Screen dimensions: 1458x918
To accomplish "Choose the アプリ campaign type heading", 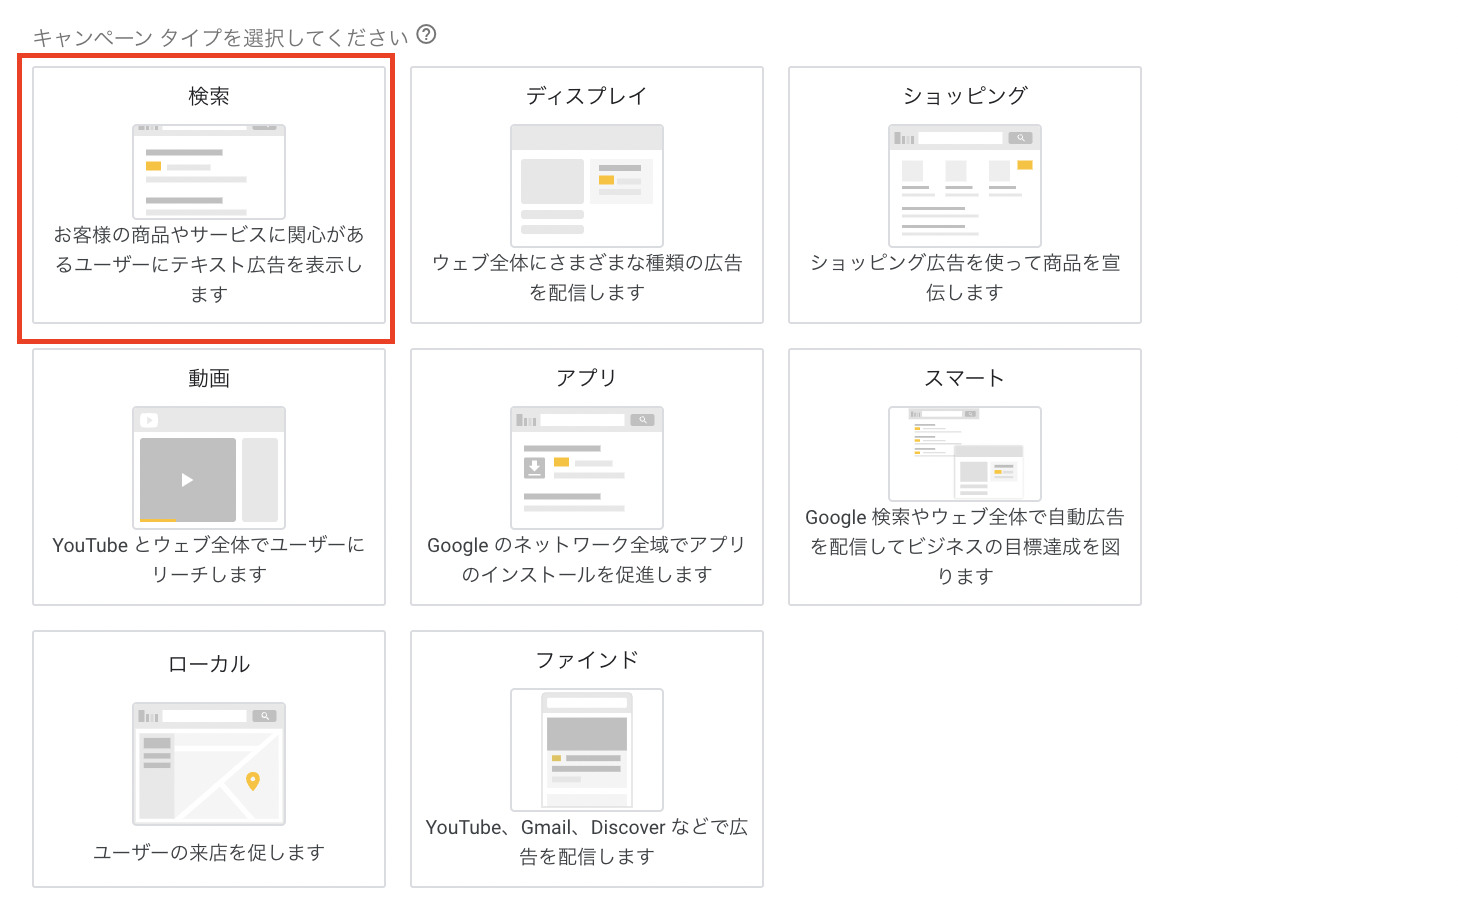I will point(587,378).
